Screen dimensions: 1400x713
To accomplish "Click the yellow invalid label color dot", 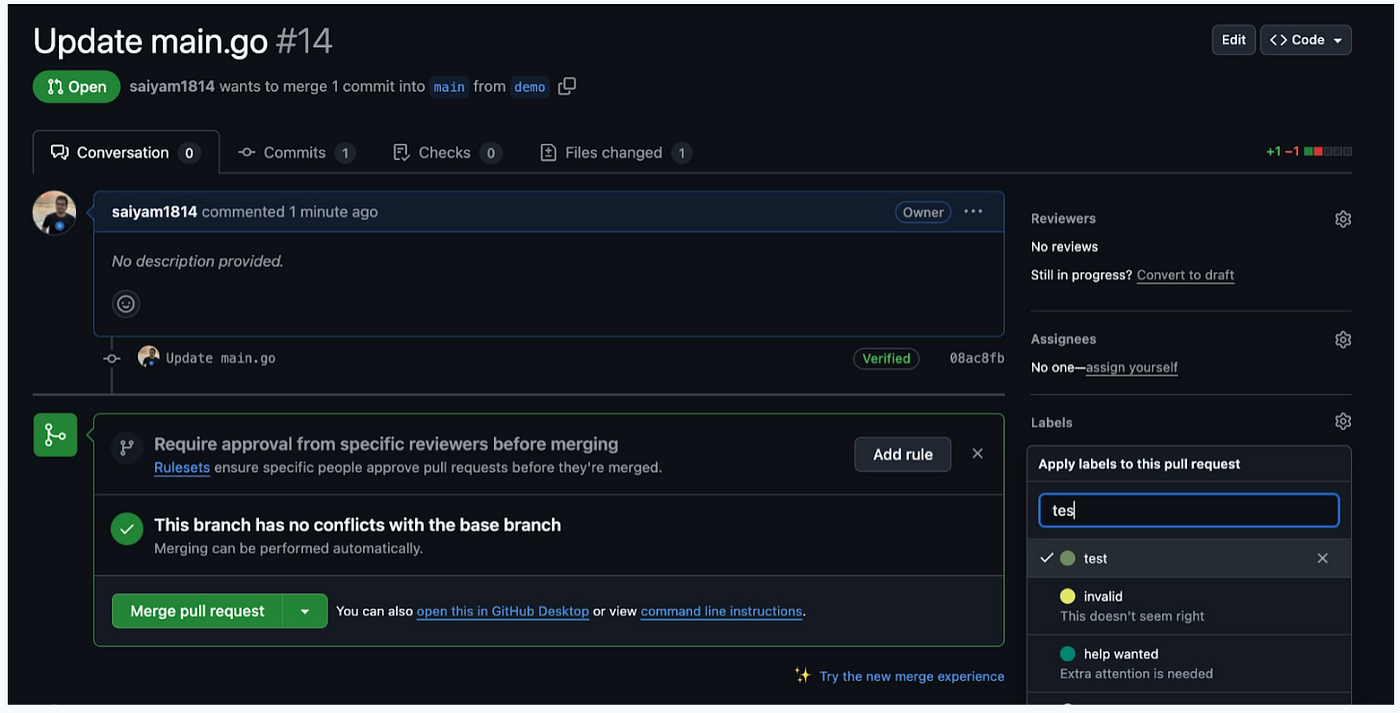I will tap(1067, 596).
